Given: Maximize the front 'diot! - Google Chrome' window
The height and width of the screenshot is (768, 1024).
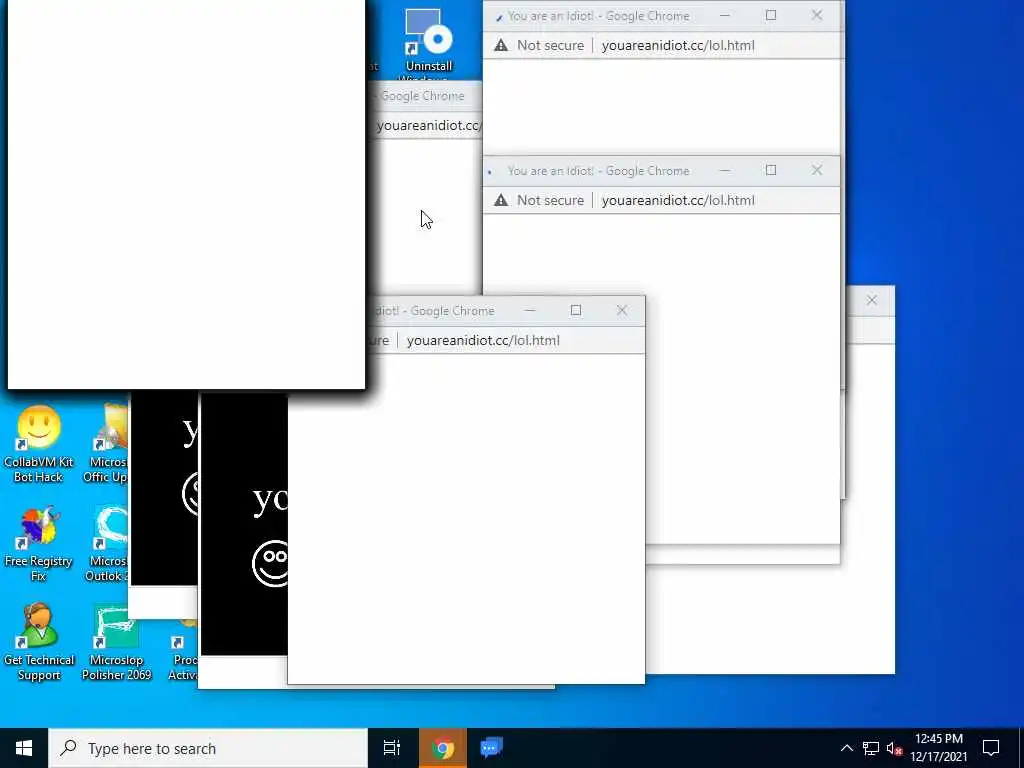Looking at the screenshot, I should point(575,310).
